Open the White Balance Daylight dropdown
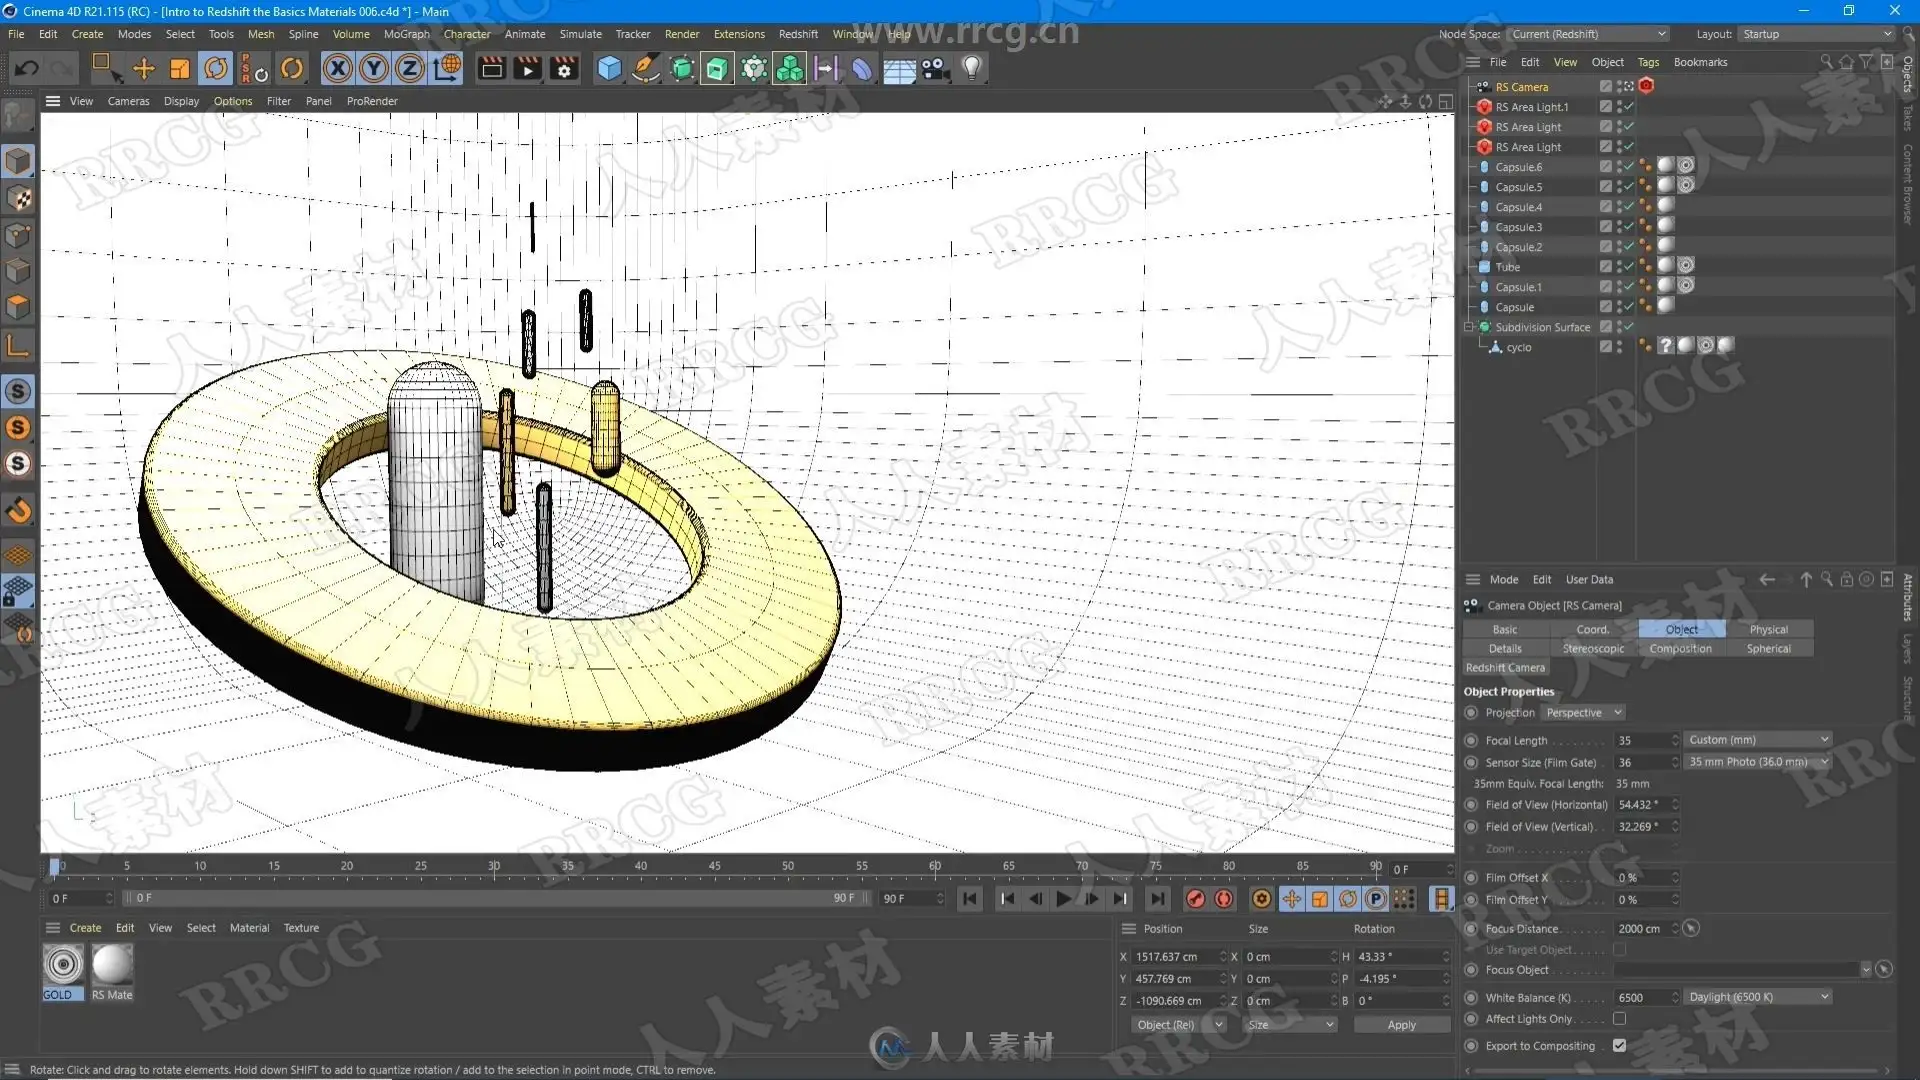Screen dimensions: 1920x1080 tap(1758, 997)
